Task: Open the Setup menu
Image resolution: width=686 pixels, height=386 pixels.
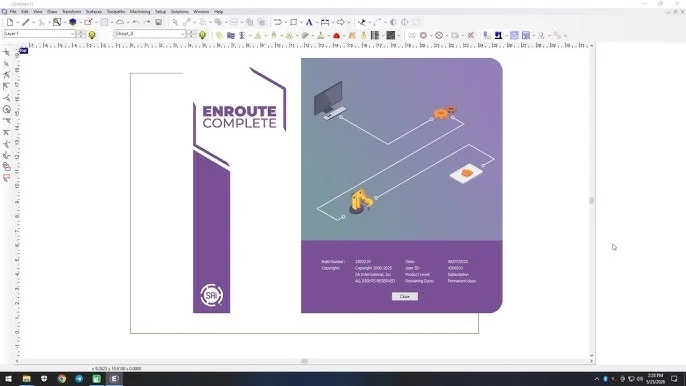Action: pyautogui.click(x=161, y=12)
